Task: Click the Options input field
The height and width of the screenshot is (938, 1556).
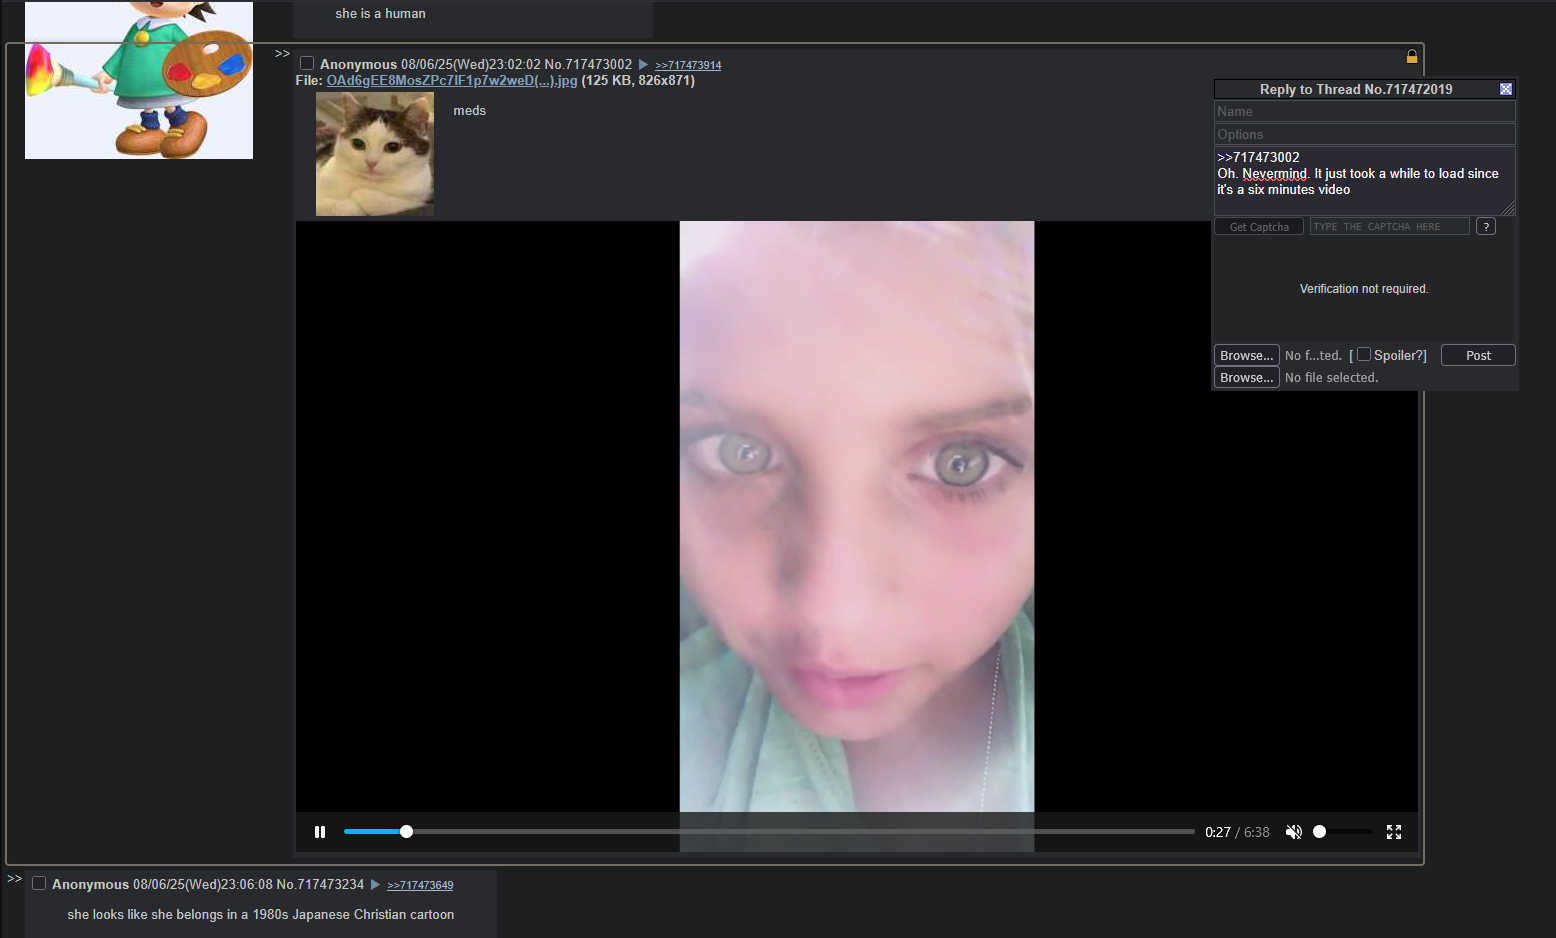Action: (x=1365, y=134)
